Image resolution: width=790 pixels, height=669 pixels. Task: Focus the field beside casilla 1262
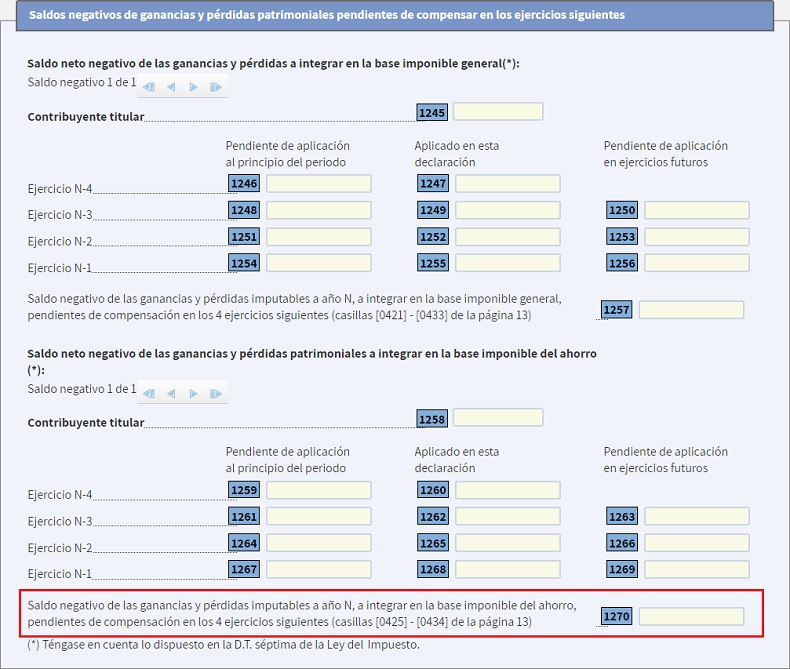pos(508,516)
